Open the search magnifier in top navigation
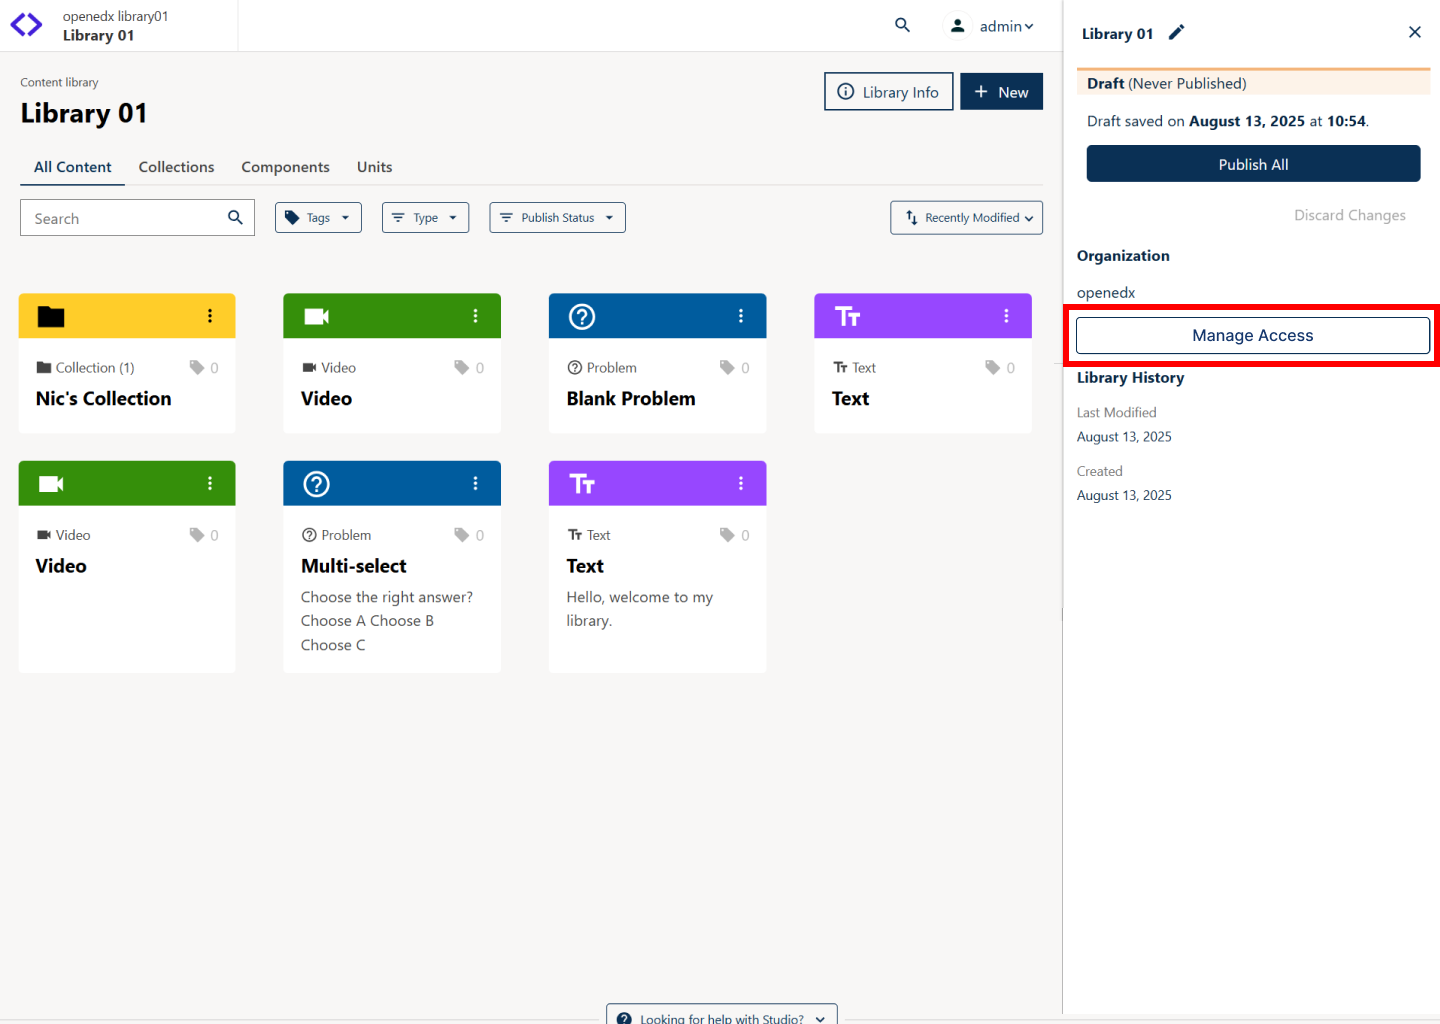 (x=902, y=25)
